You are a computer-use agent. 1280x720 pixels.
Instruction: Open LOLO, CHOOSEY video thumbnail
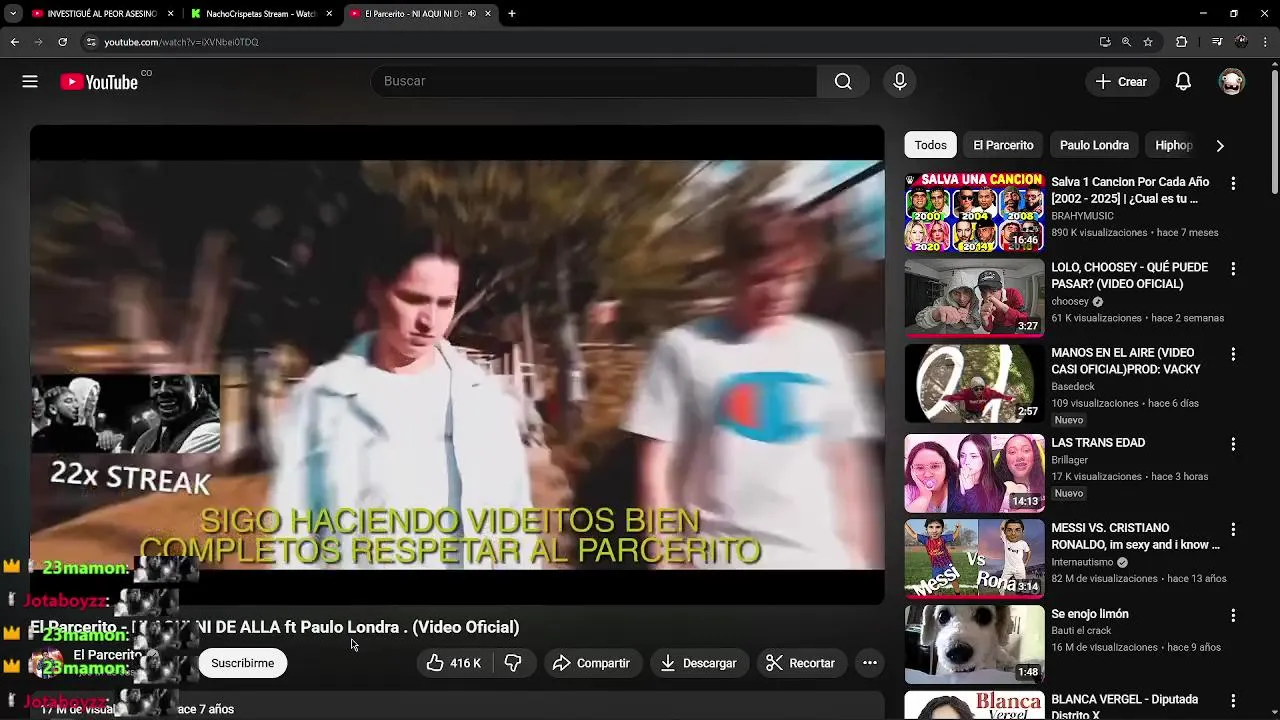coord(974,297)
